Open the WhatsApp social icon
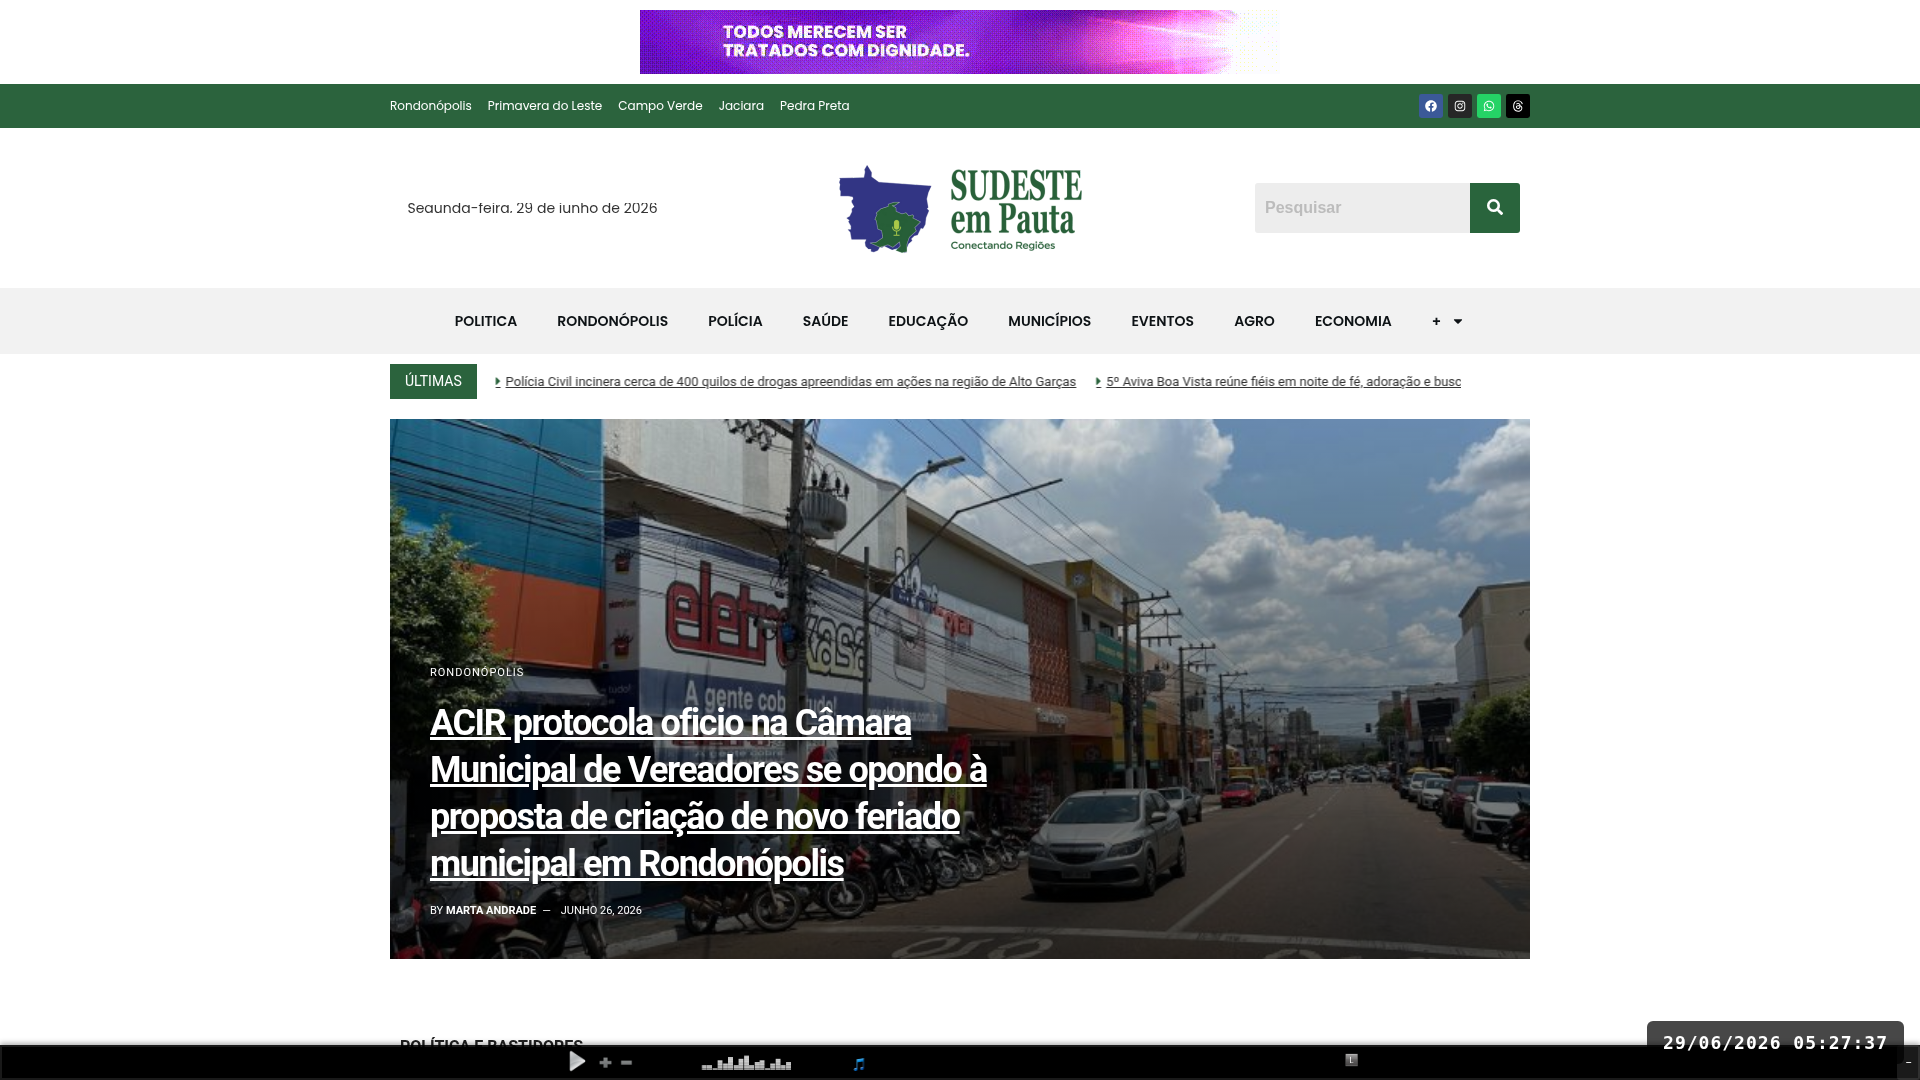The width and height of the screenshot is (1920, 1080). point(1489,106)
